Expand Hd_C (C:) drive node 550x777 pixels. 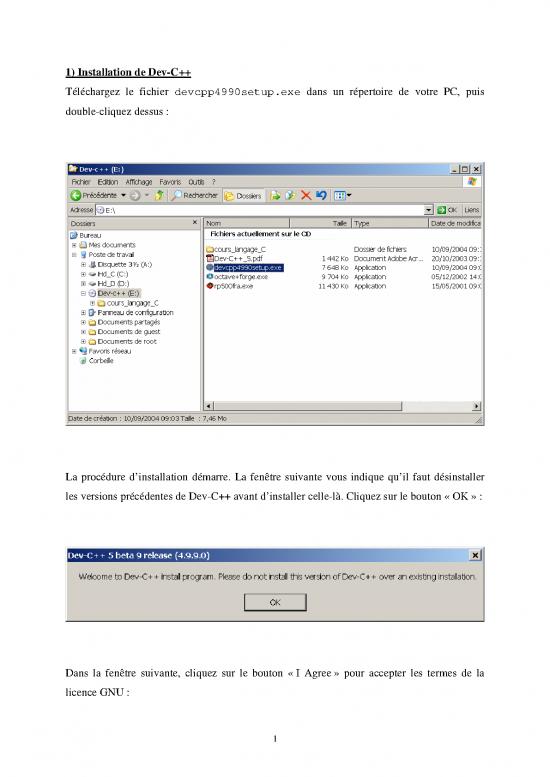[83, 274]
